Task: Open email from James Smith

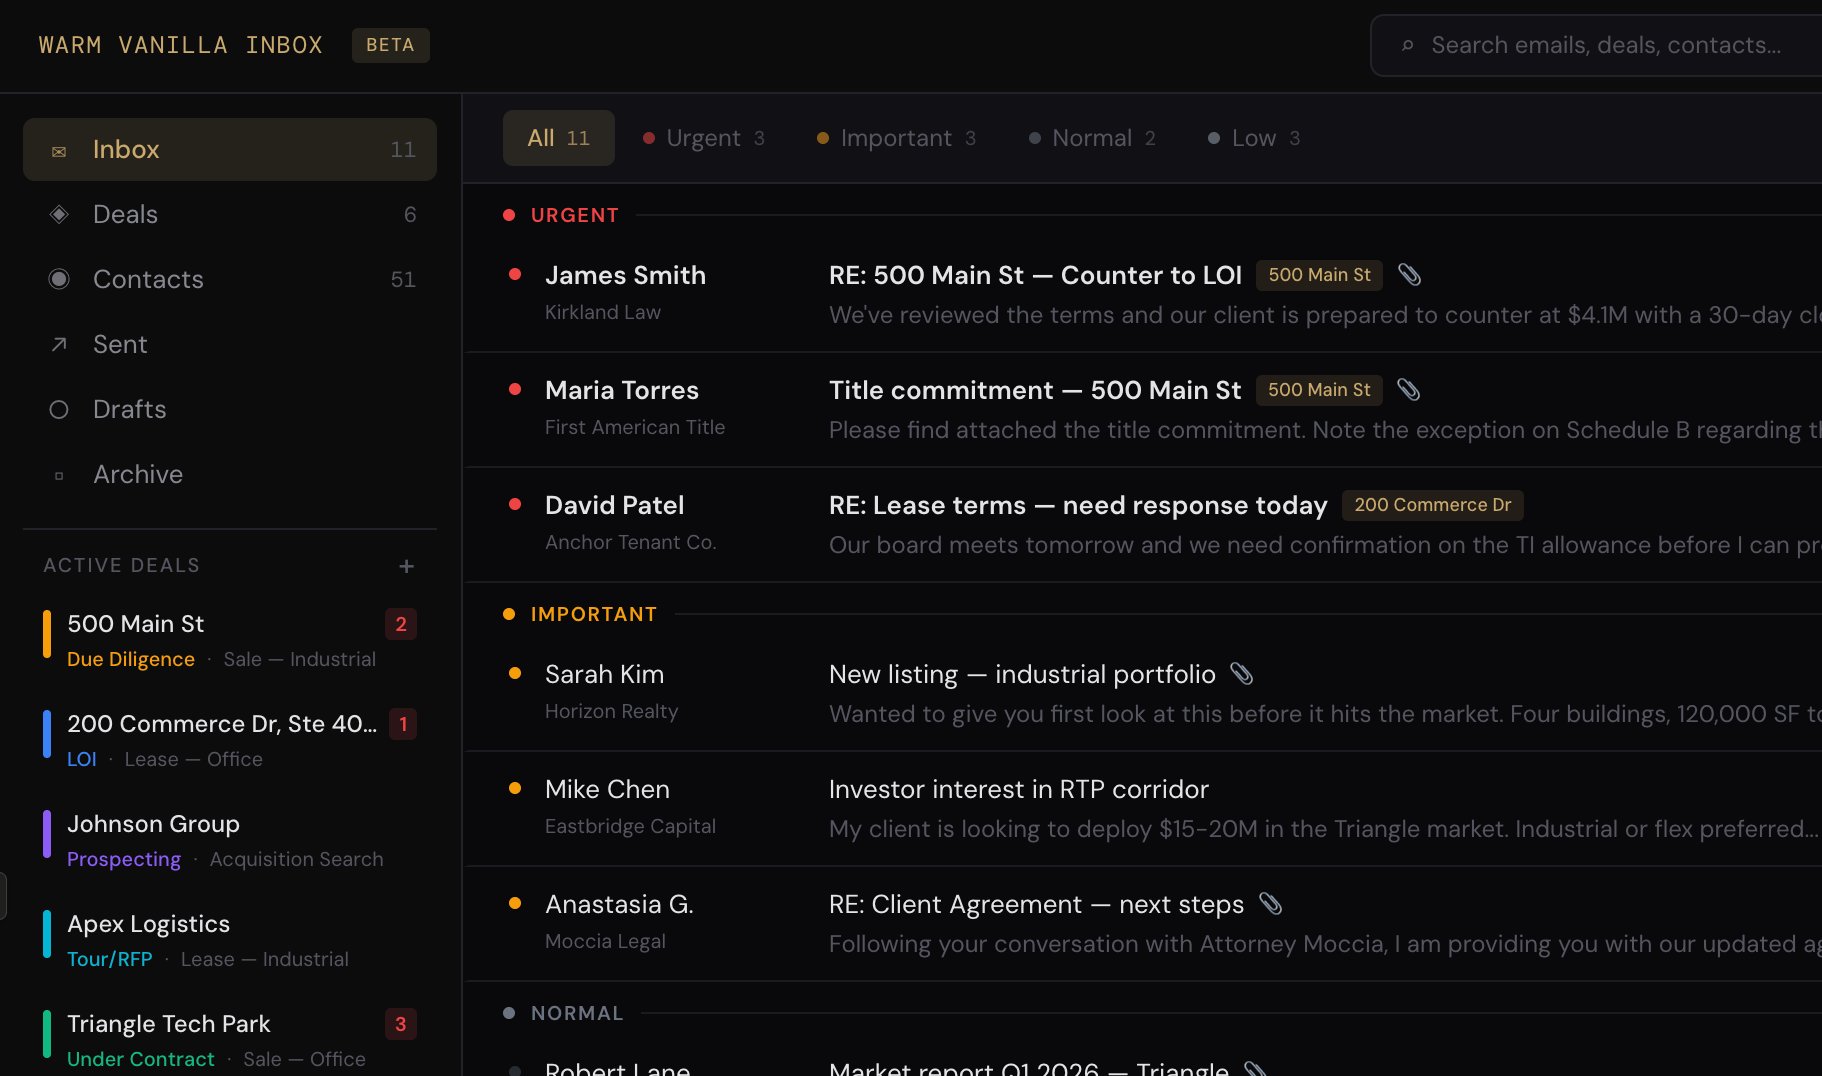Action: [x=1143, y=294]
